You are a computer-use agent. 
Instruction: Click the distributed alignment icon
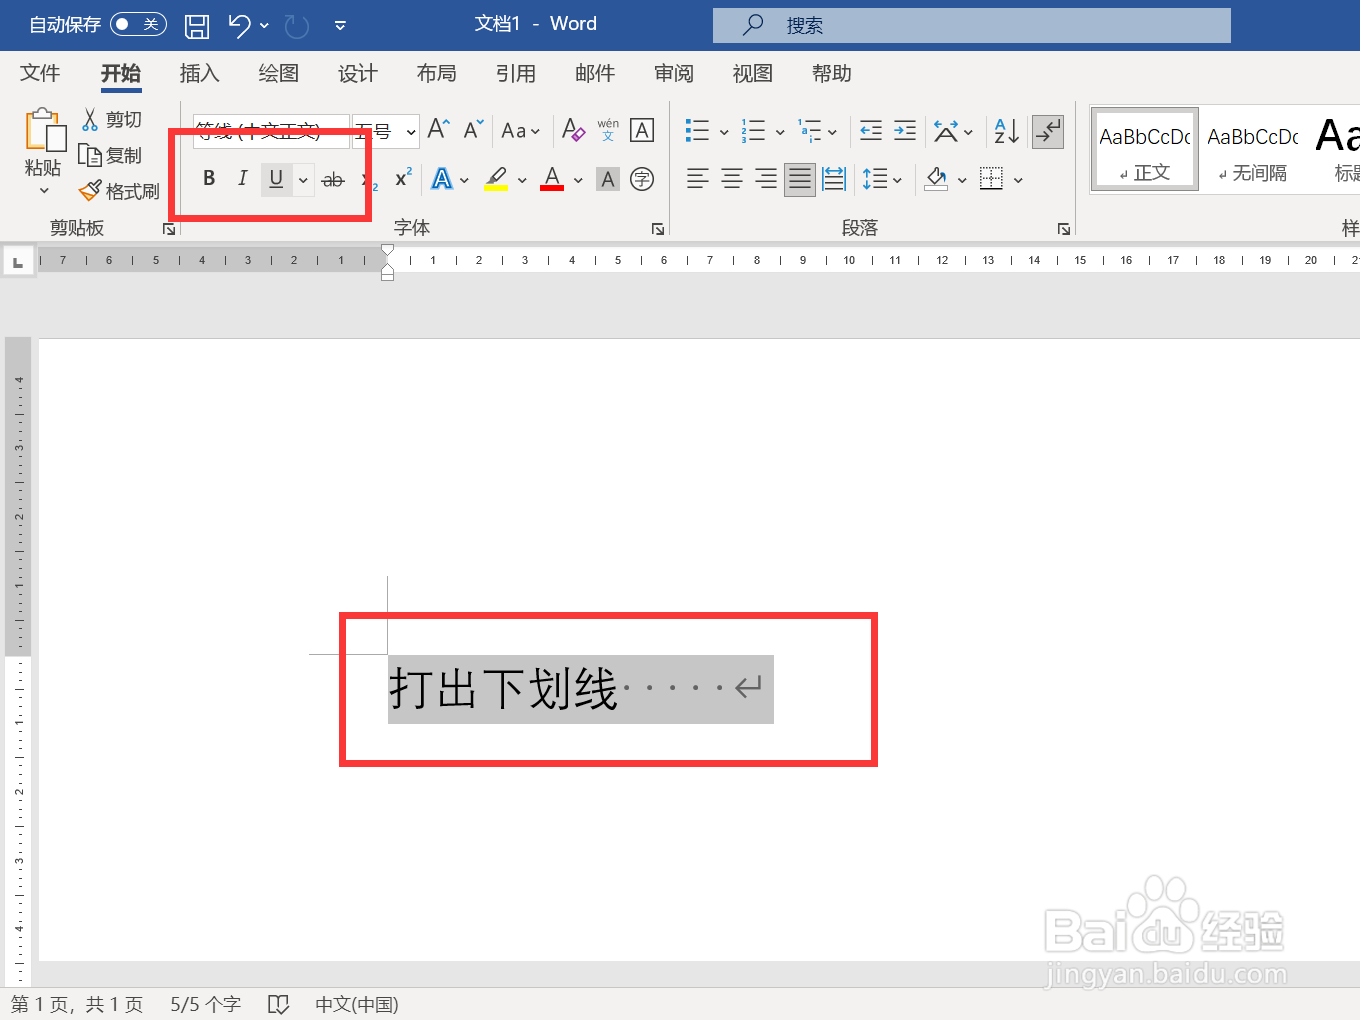point(834,179)
